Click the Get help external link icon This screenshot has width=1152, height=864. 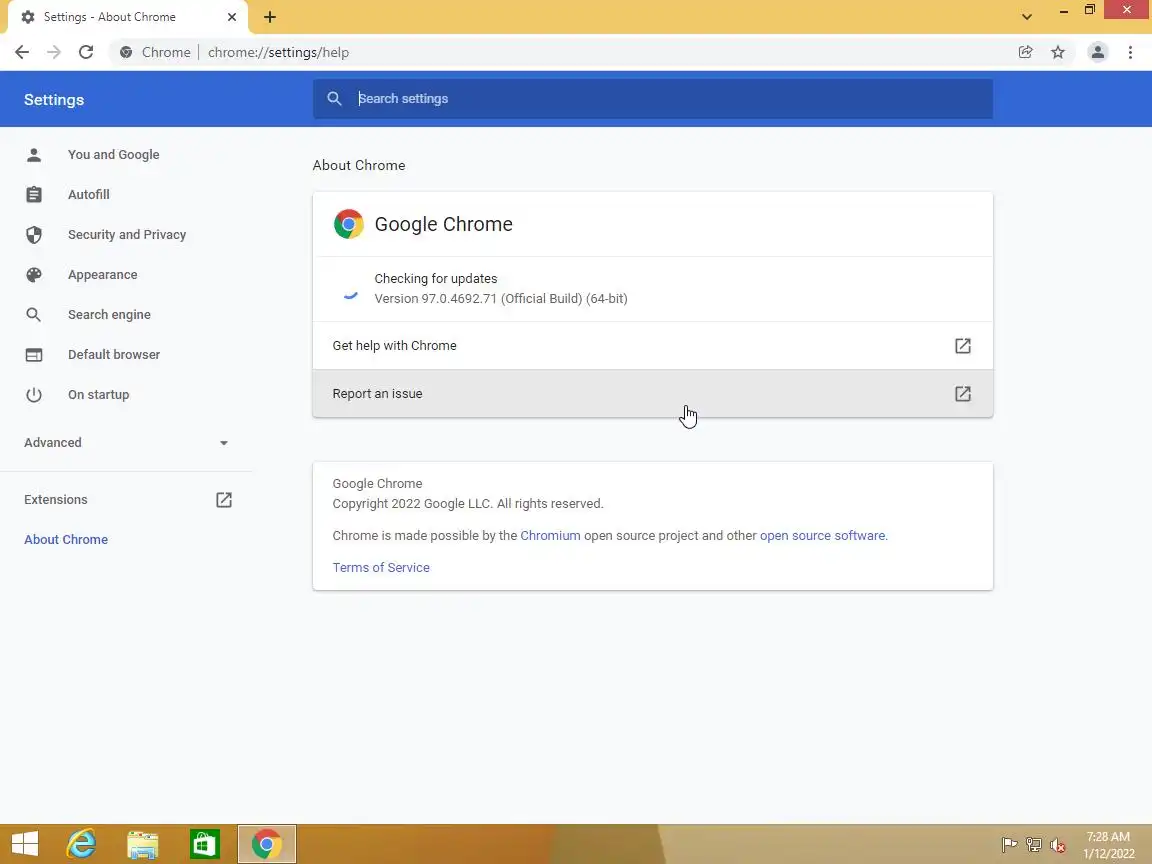point(962,345)
